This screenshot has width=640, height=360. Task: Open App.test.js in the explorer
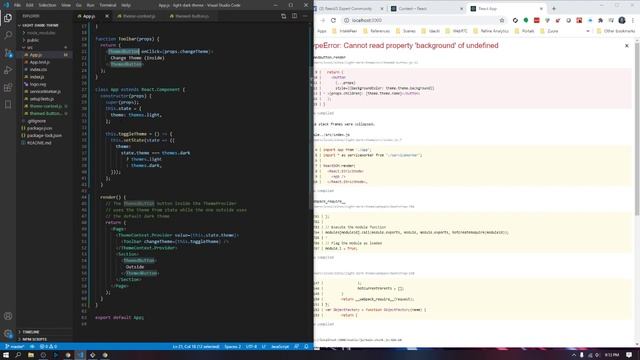coord(40,62)
